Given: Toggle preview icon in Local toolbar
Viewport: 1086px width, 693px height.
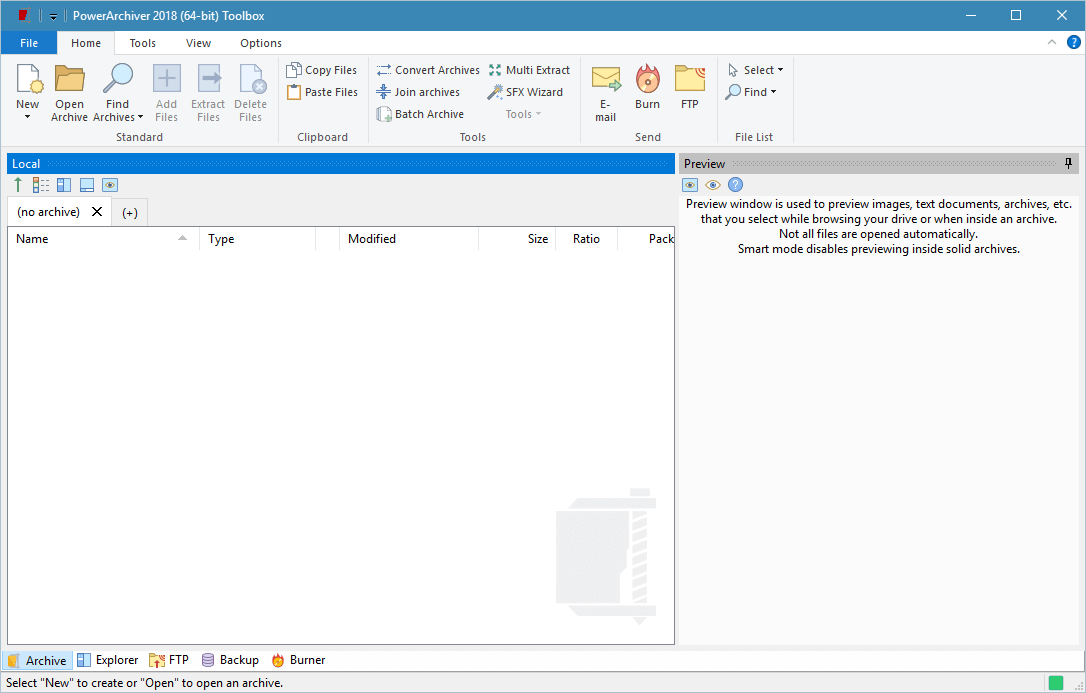Looking at the screenshot, I should point(110,185).
